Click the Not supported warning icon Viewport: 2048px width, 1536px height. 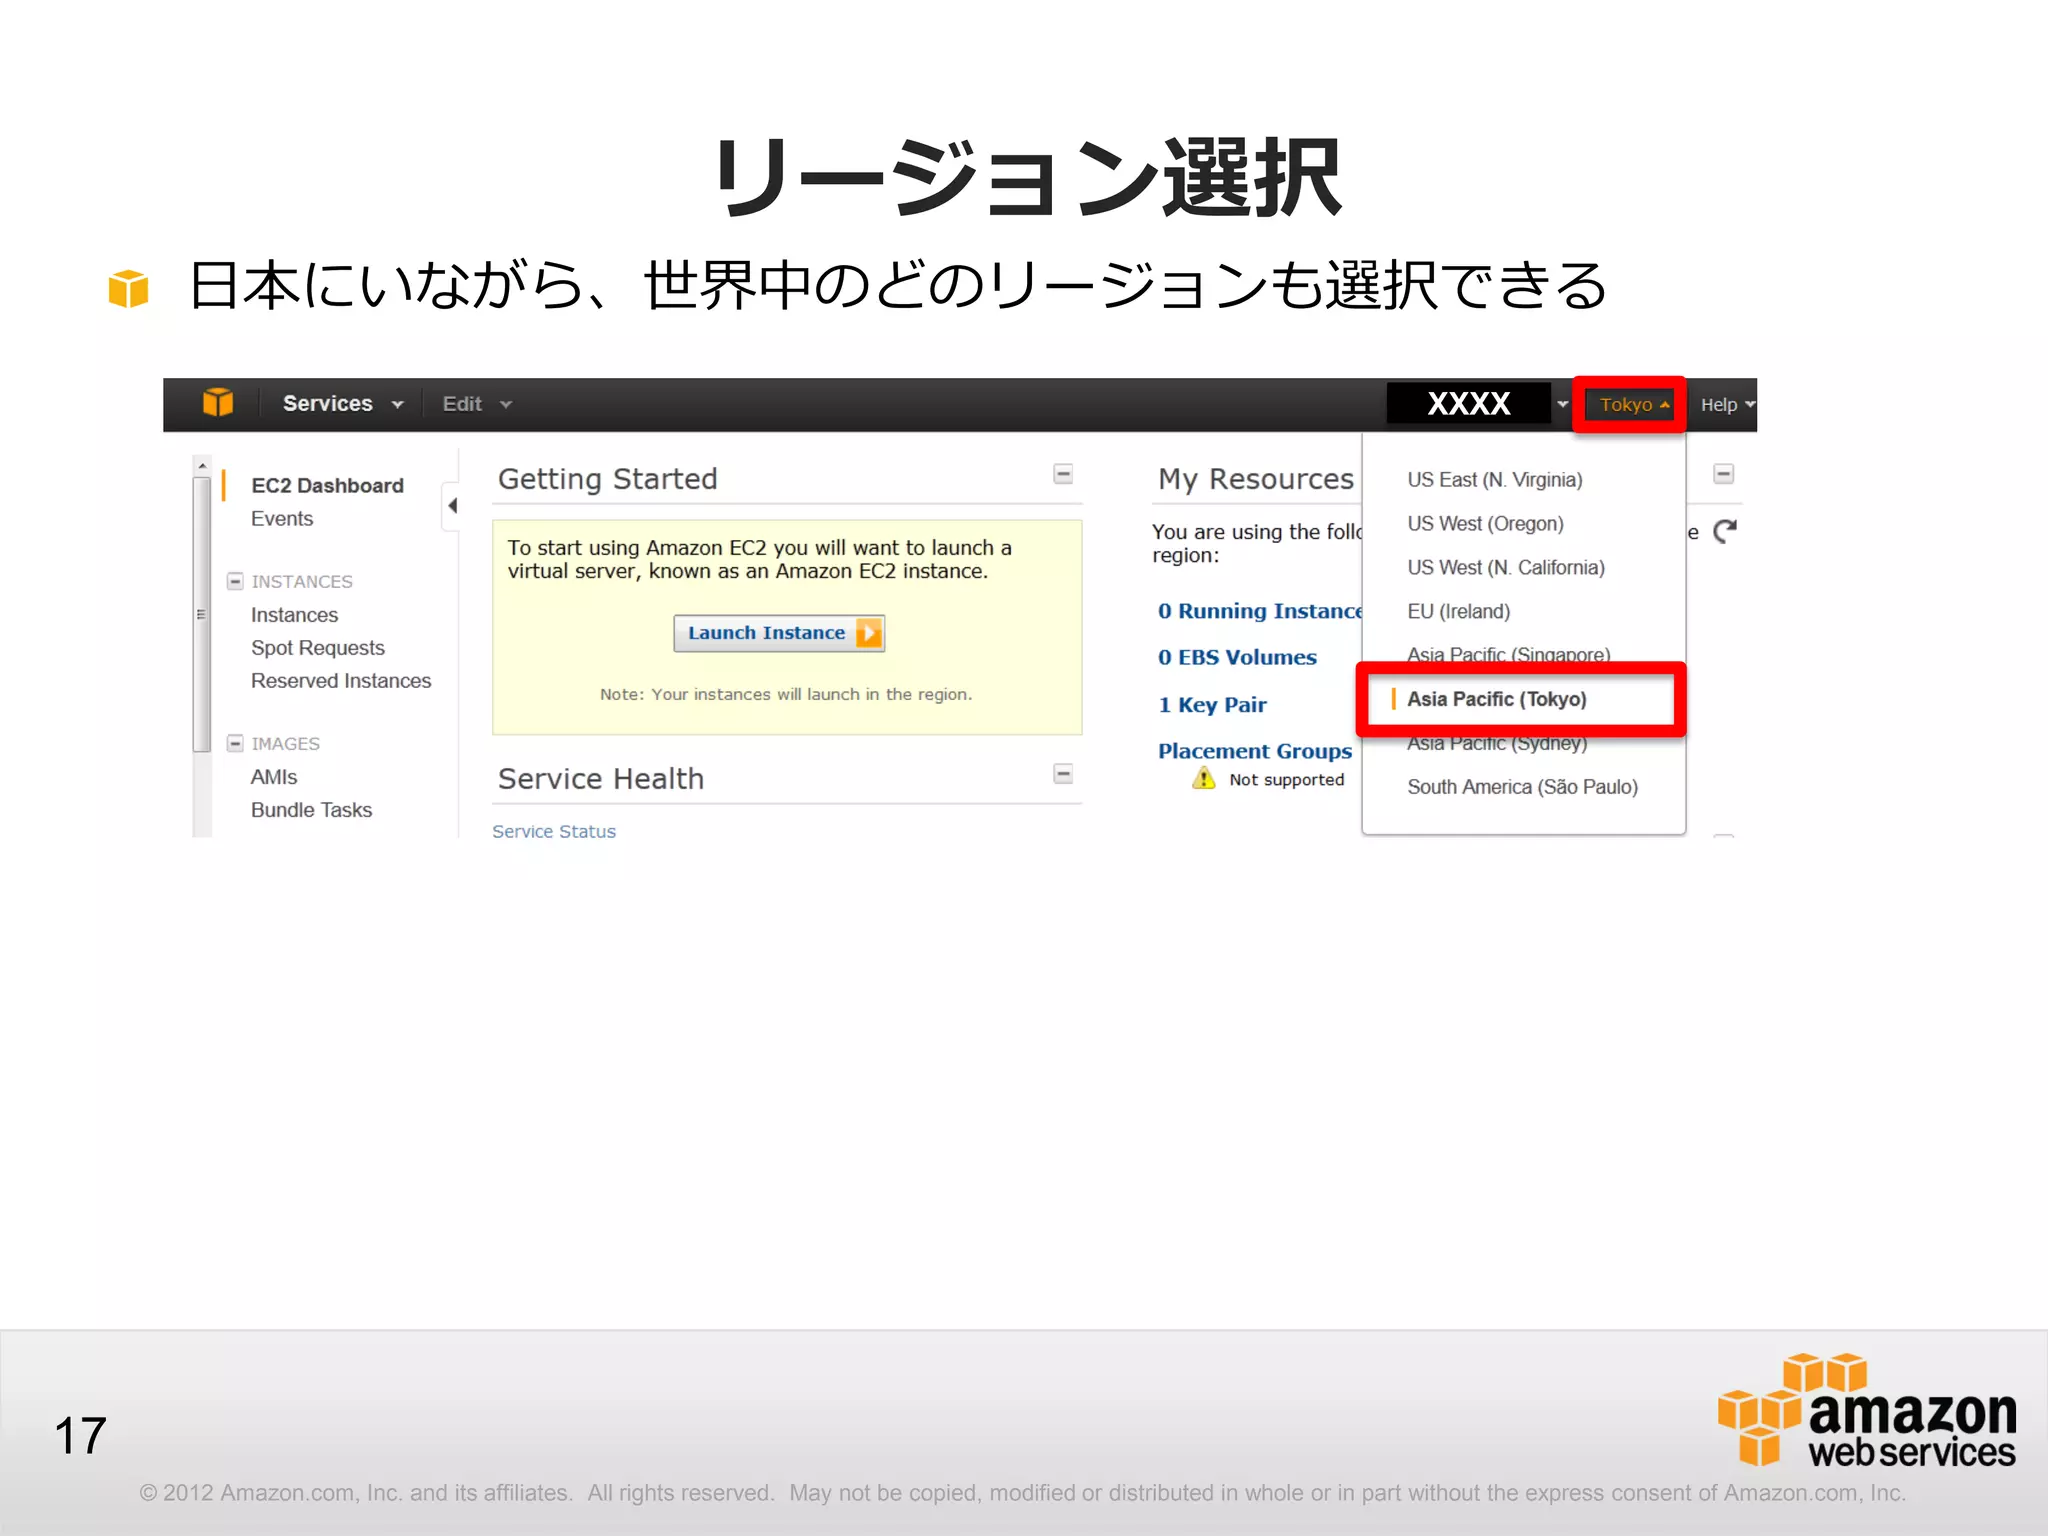coord(1203,778)
